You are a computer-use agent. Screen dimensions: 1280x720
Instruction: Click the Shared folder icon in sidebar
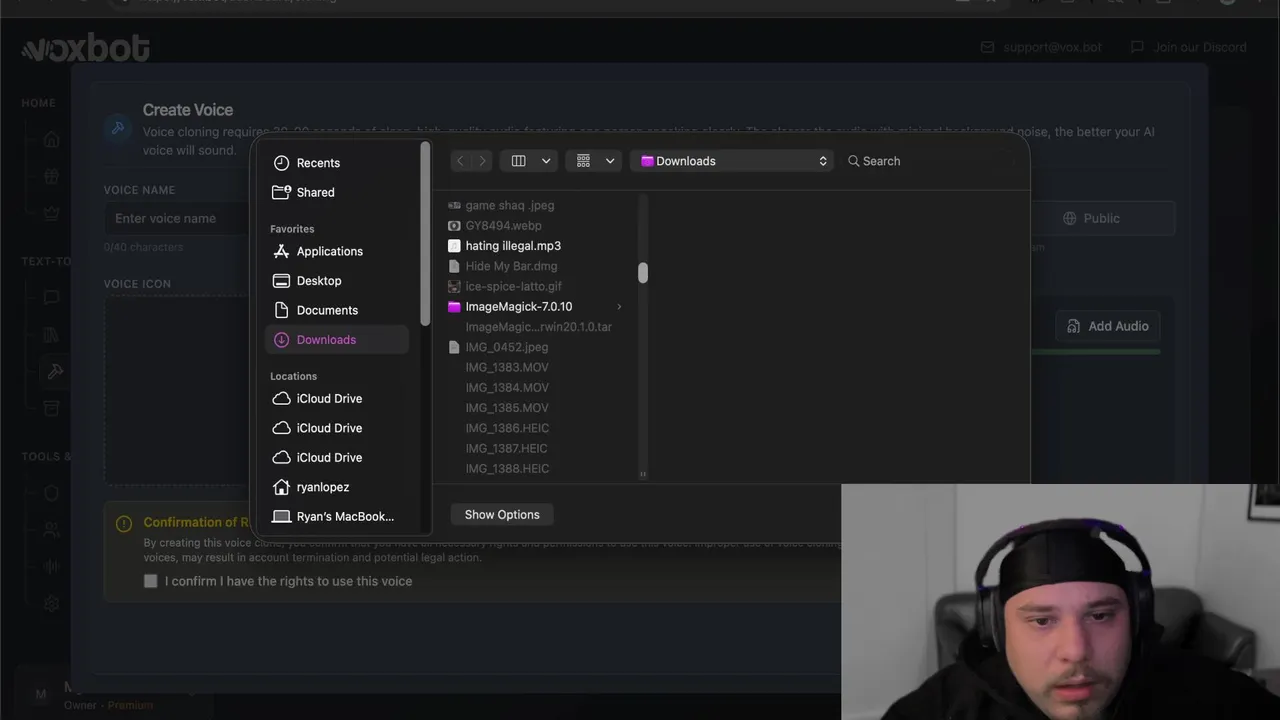click(x=281, y=192)
